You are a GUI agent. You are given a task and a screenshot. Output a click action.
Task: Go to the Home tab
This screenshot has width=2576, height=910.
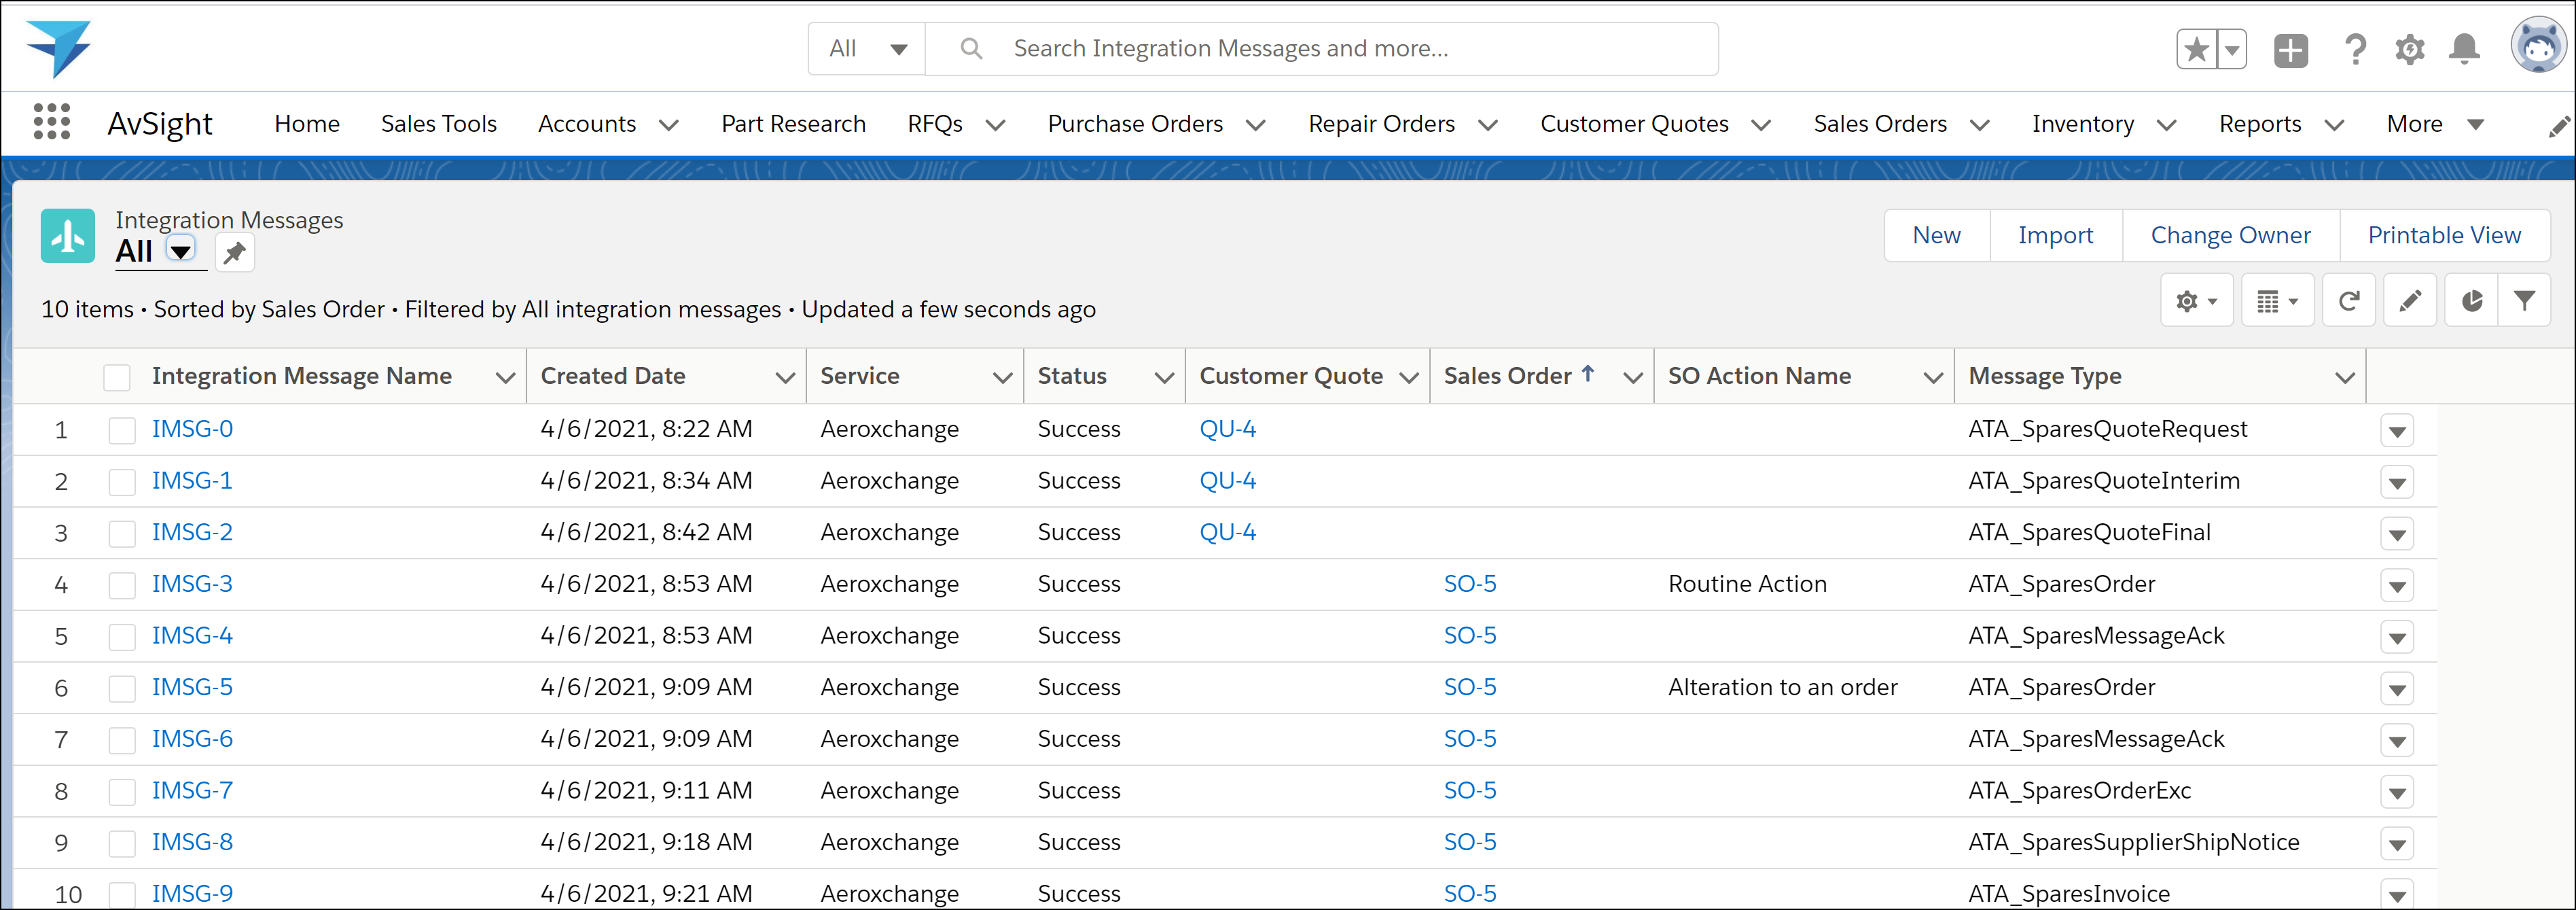pos(307,124)
